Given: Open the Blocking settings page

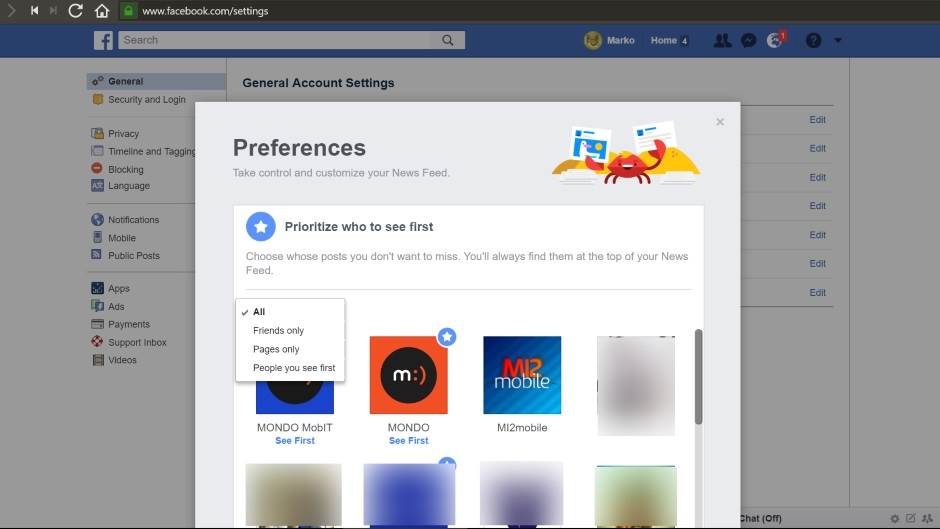Looking at the screenshot, I should pyautogui.click(x=126, y=170).
